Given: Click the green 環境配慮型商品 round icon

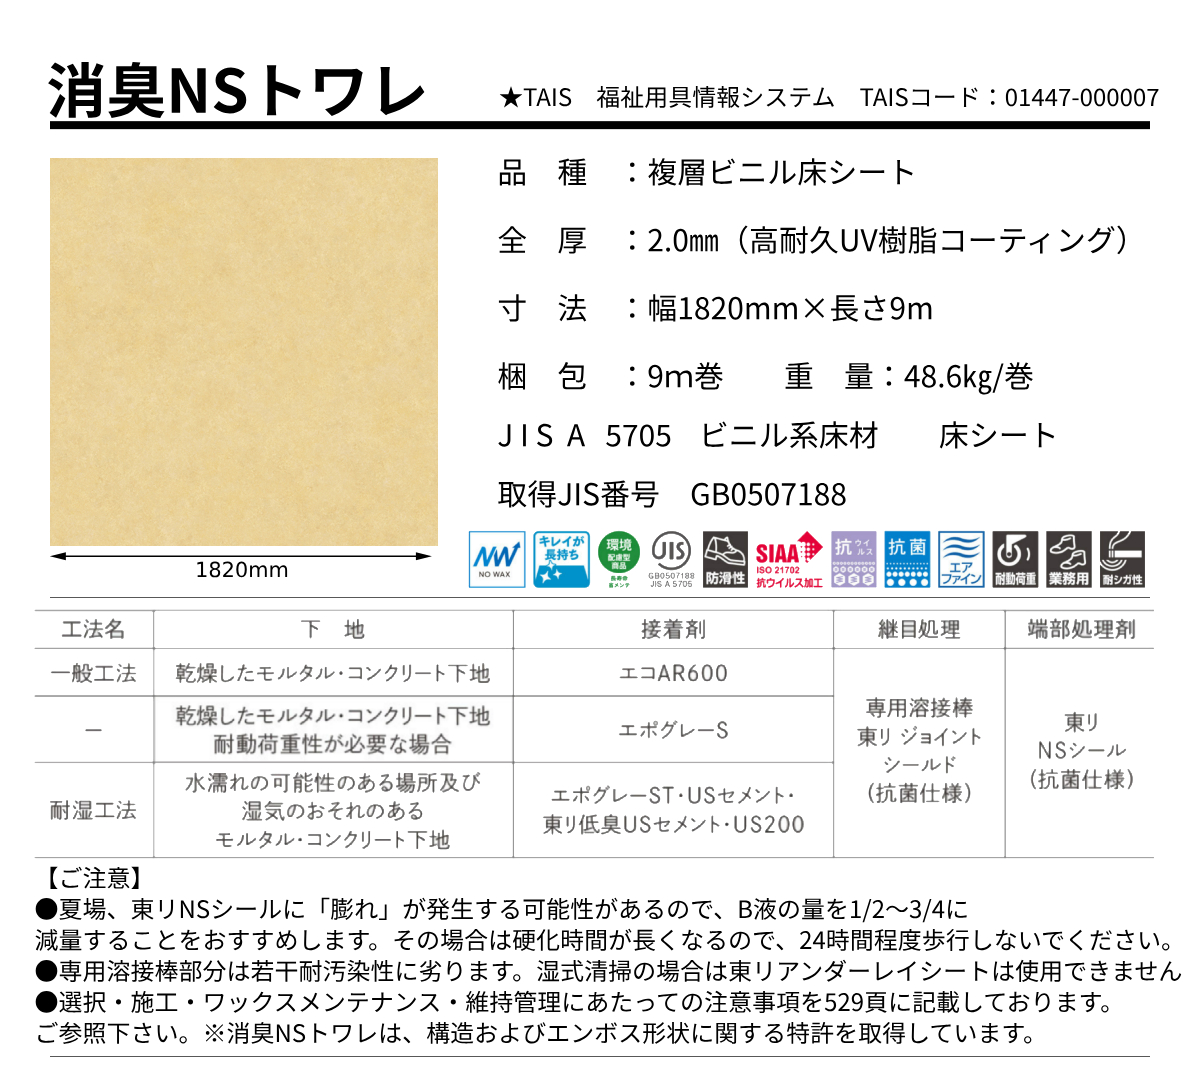Looking at the screenshot, I should click(619, 559).
